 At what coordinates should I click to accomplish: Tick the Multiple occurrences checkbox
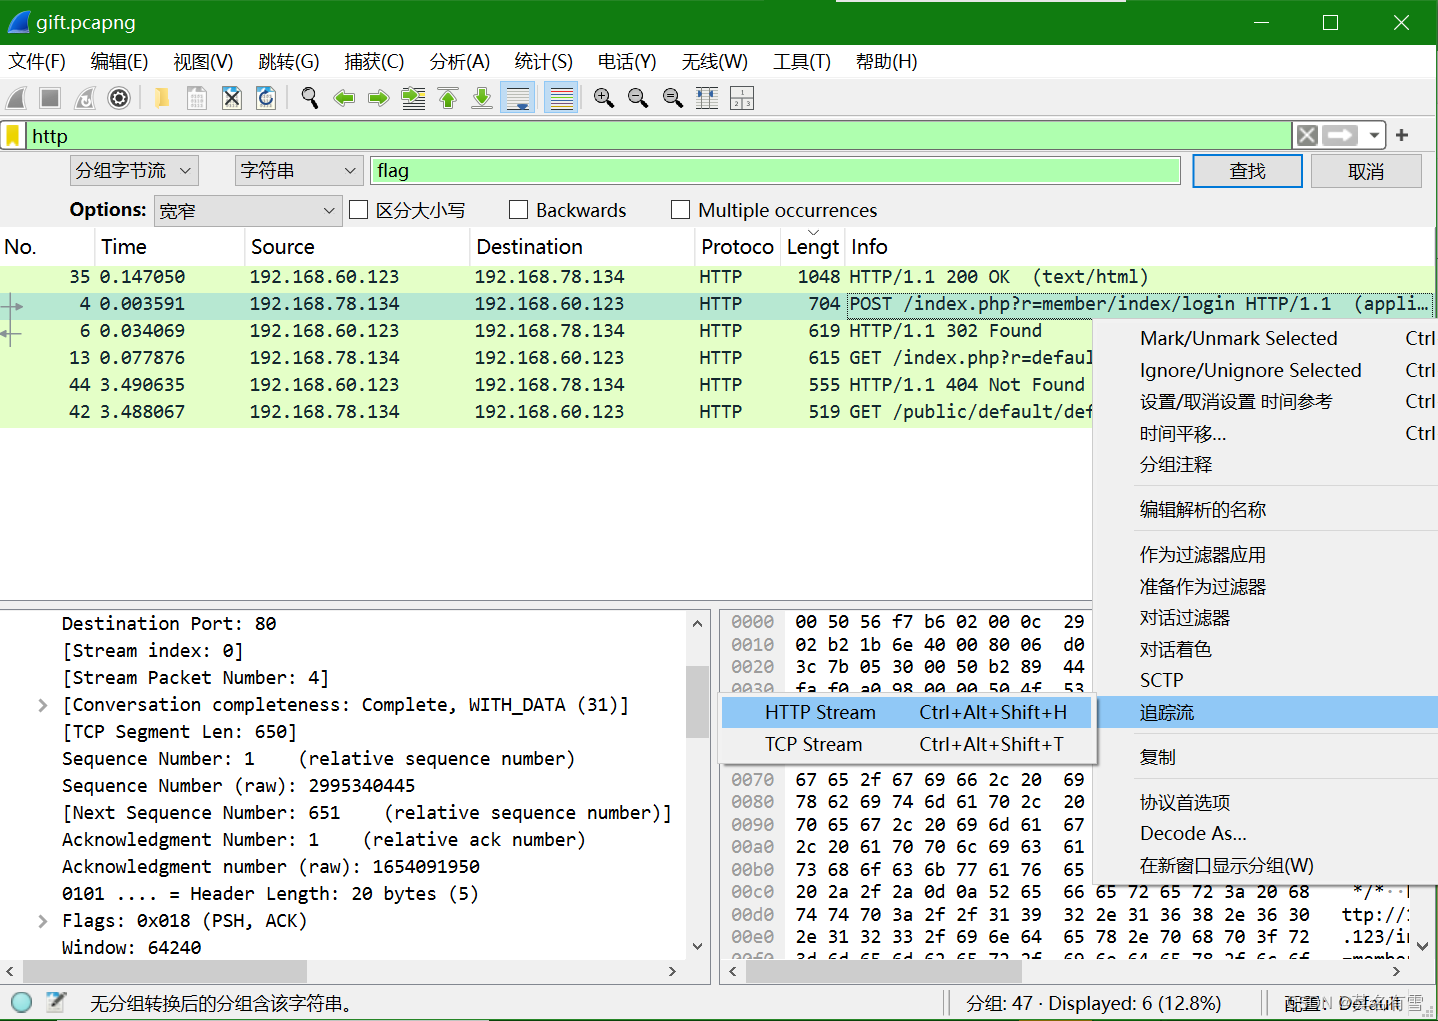(680, 210)
